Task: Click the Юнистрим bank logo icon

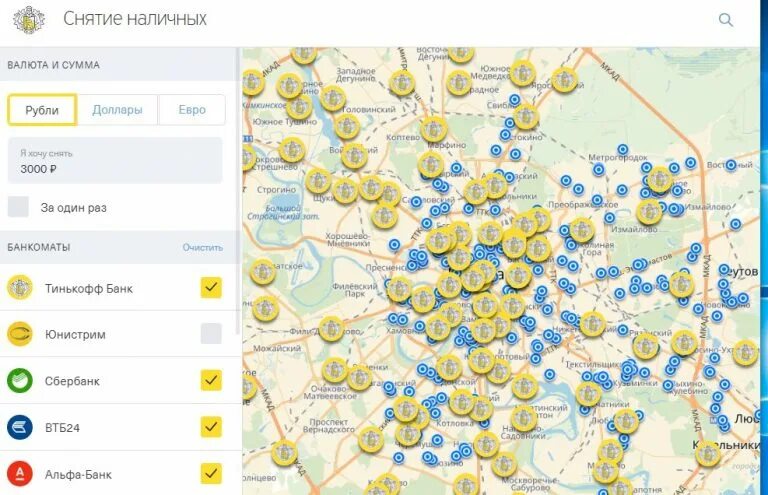Action: (x=20, y=334)
